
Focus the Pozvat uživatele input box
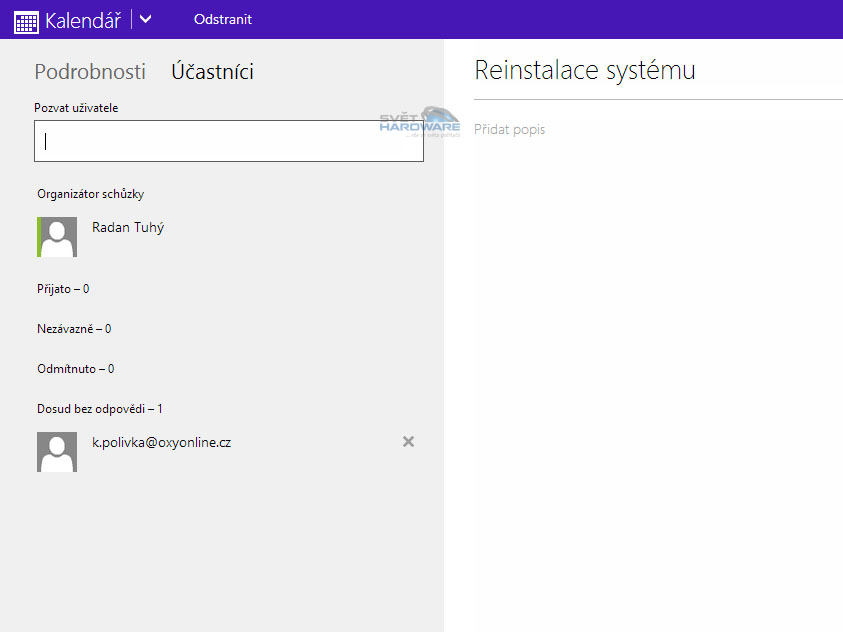click(x=229, y=141)
